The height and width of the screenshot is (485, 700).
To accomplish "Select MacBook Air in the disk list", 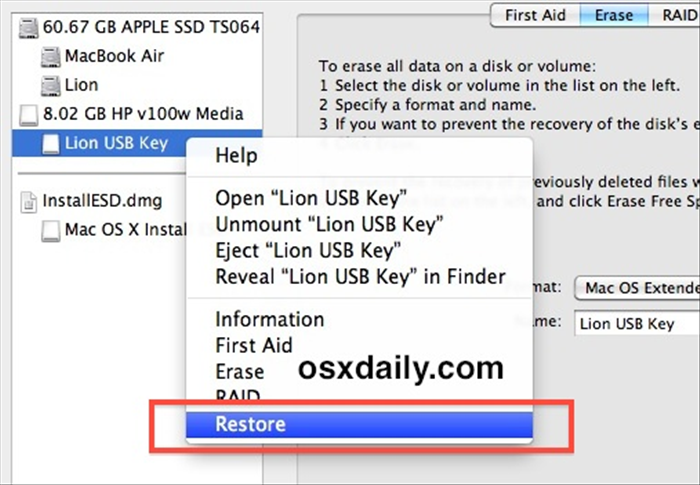I will pos(114,56).
